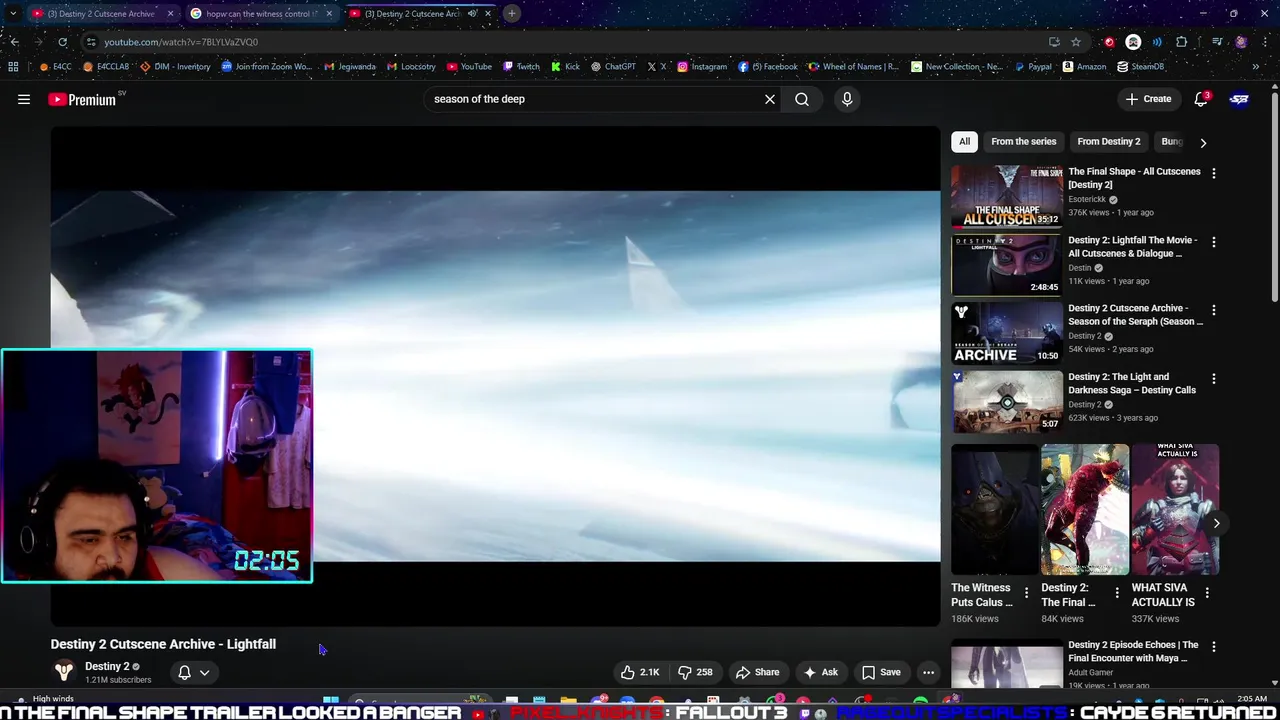Viewport: 1280px width, 720px height.
Task: Open the Facebook bookmark
Action: pyautogui.click(x=768, y=67)
